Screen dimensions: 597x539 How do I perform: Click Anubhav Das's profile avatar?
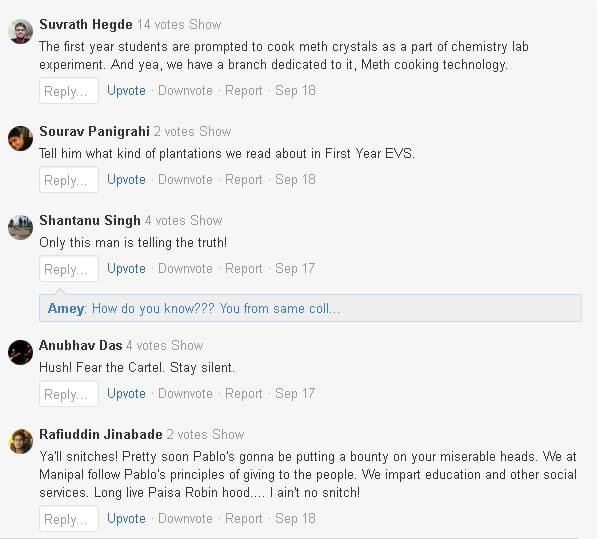(20, 352)
